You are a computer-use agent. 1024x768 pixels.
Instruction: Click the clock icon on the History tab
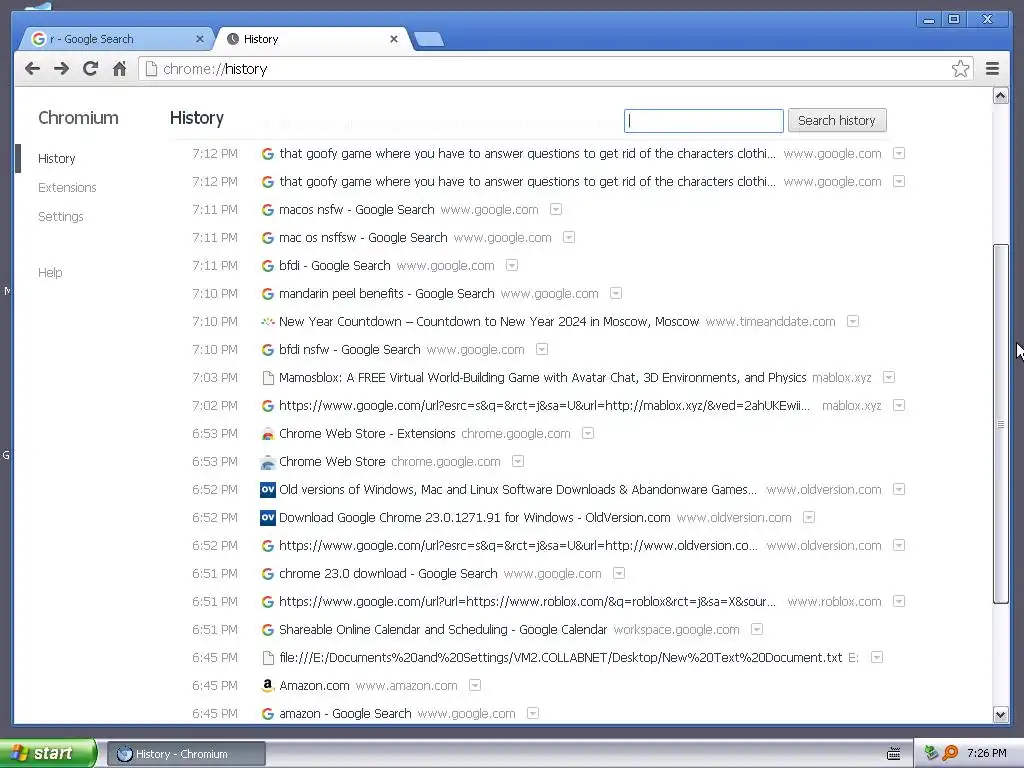coord(232,39)
